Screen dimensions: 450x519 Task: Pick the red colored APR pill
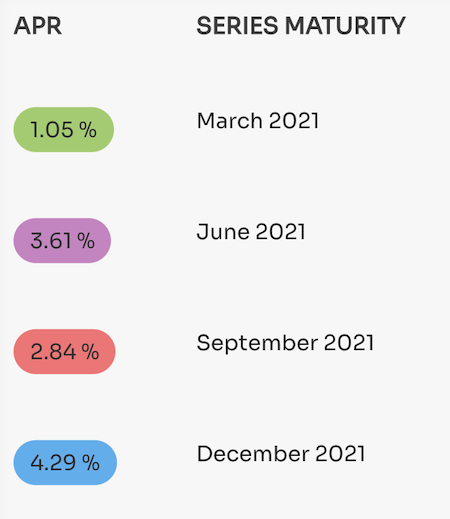[64, 352]
